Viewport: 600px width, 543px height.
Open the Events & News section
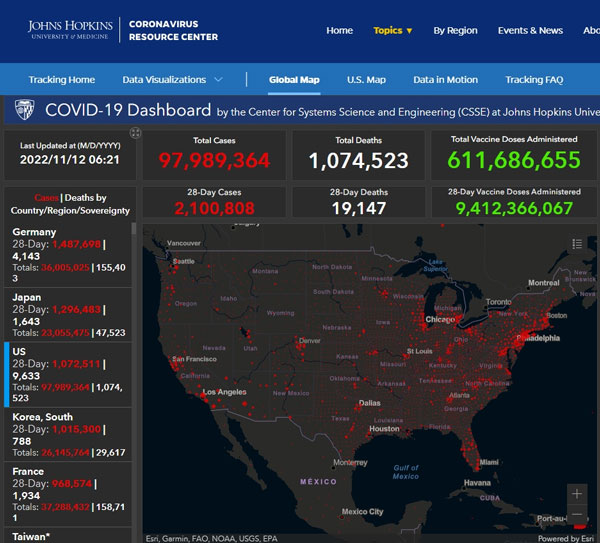[530, 30]
